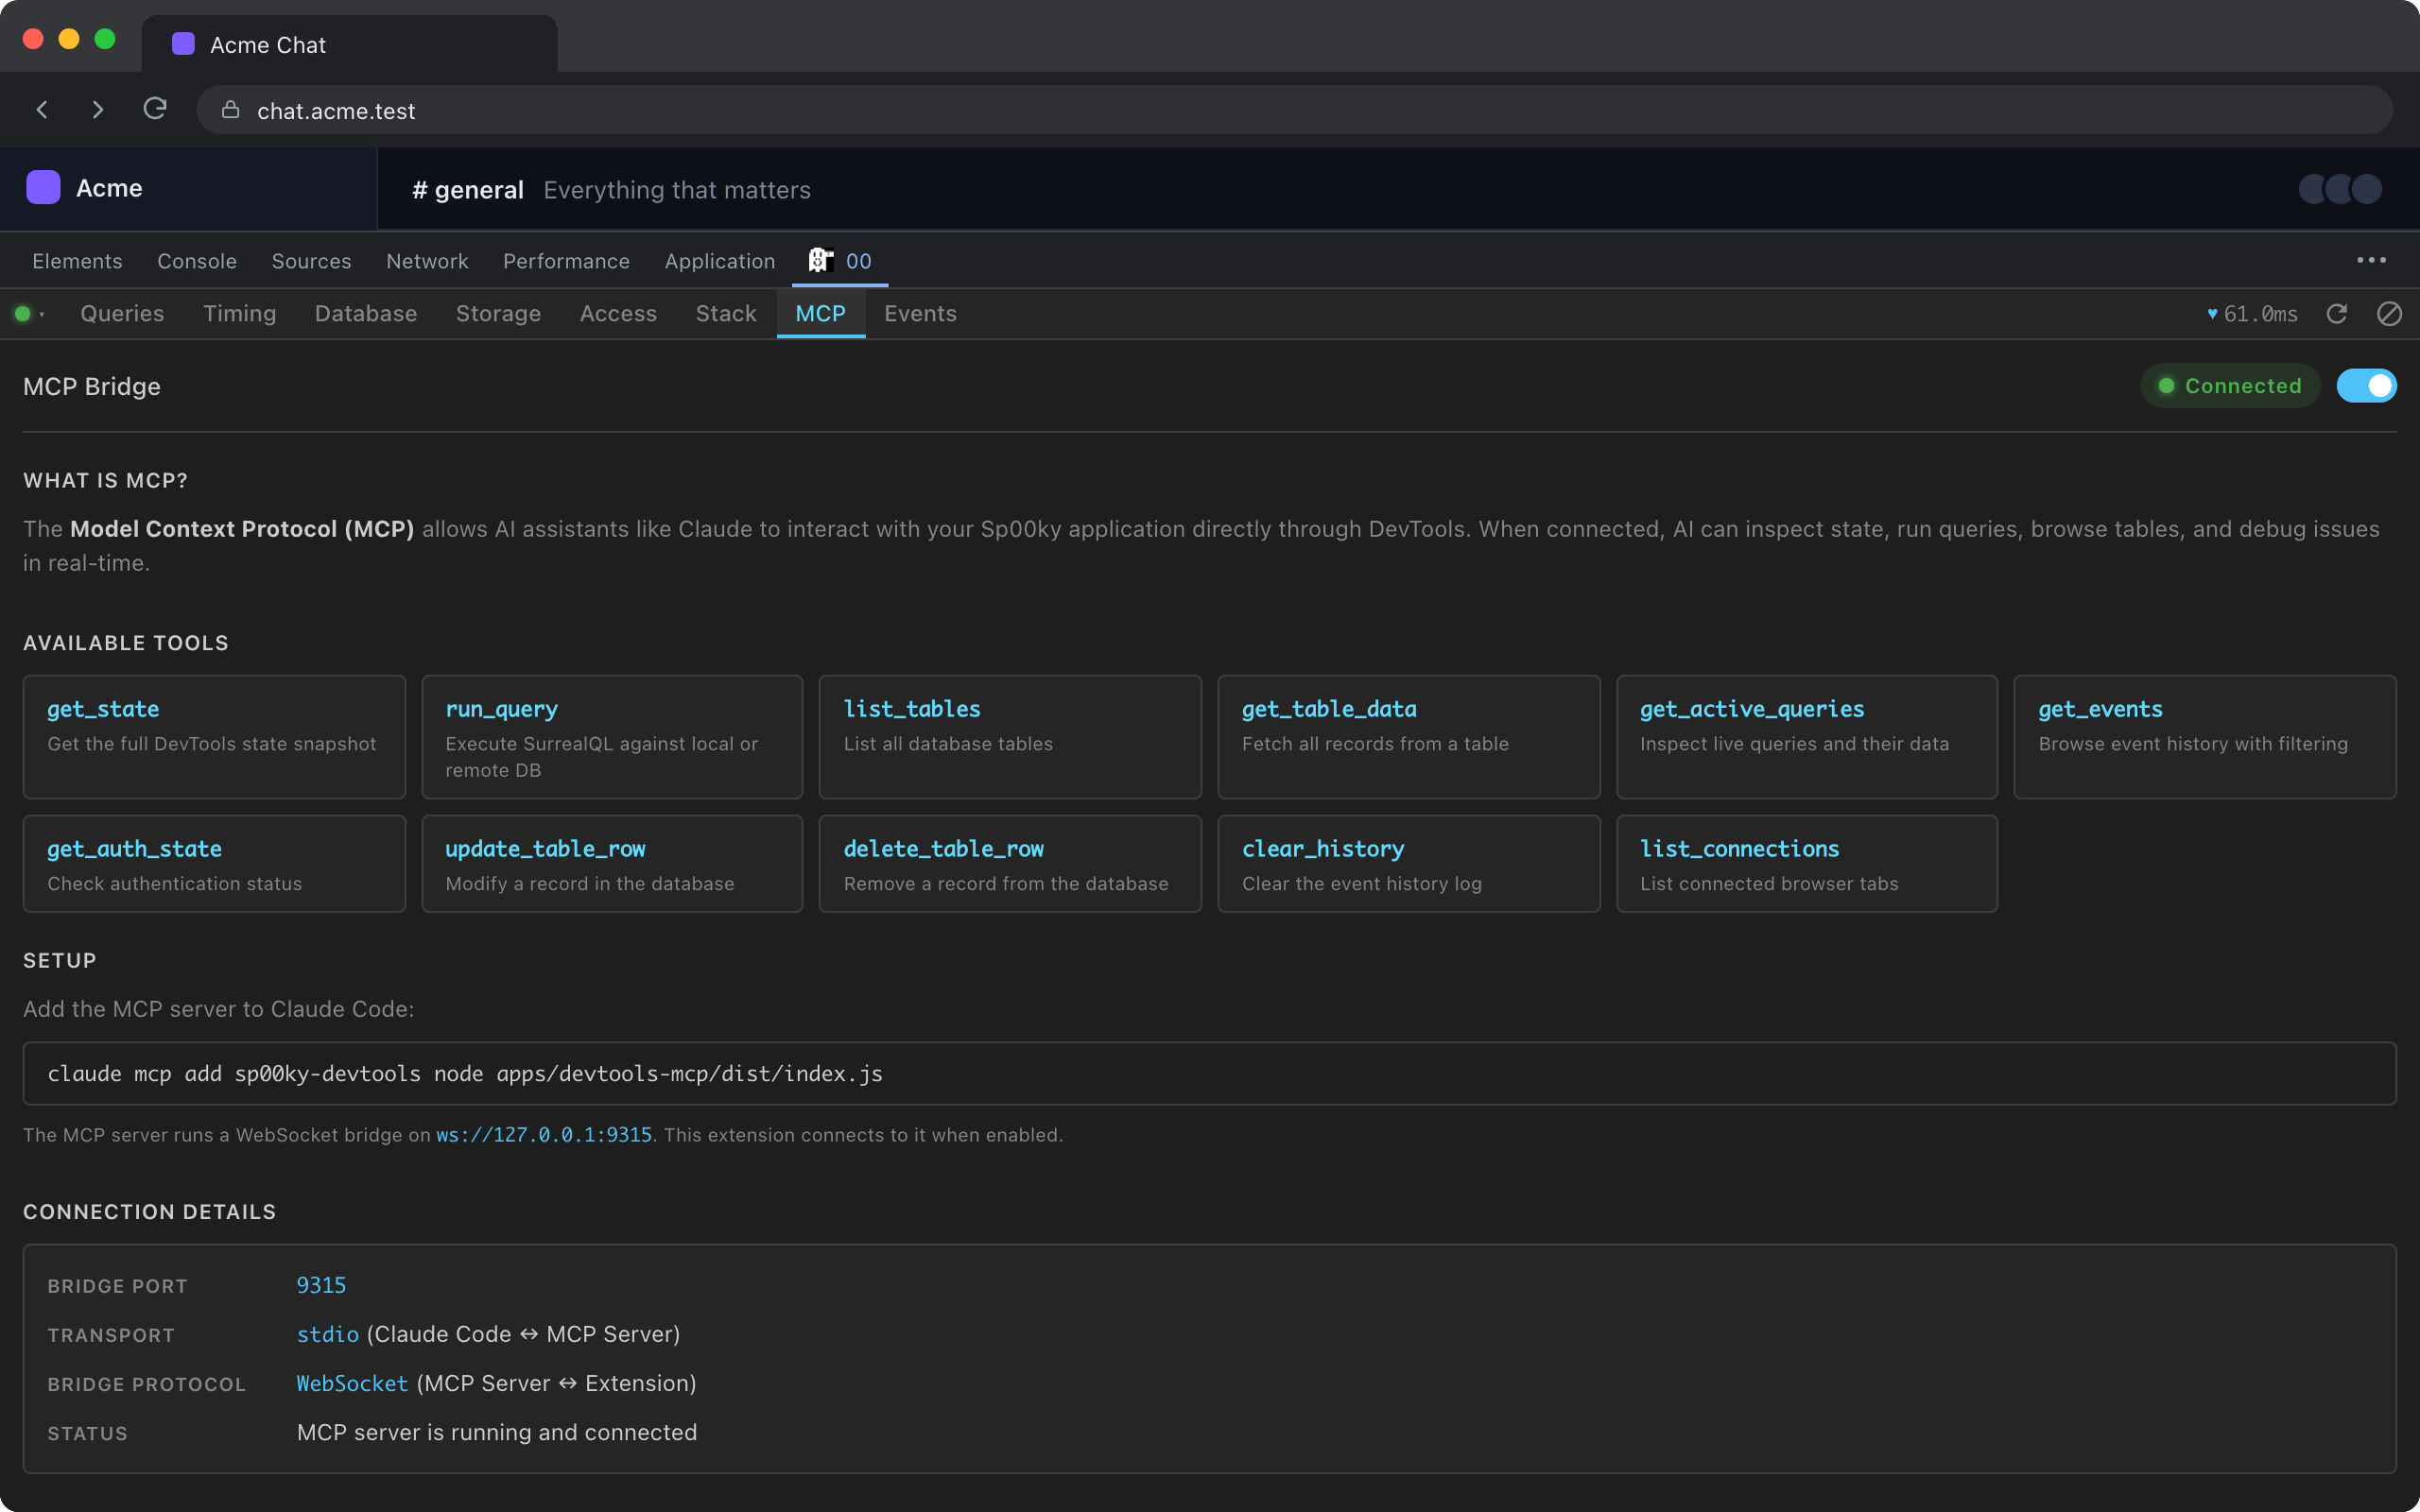The height and width of the screenshot is (1512, 2420).
Task: Click the clear_history tool card
Action: click(x=1409, y=864)
